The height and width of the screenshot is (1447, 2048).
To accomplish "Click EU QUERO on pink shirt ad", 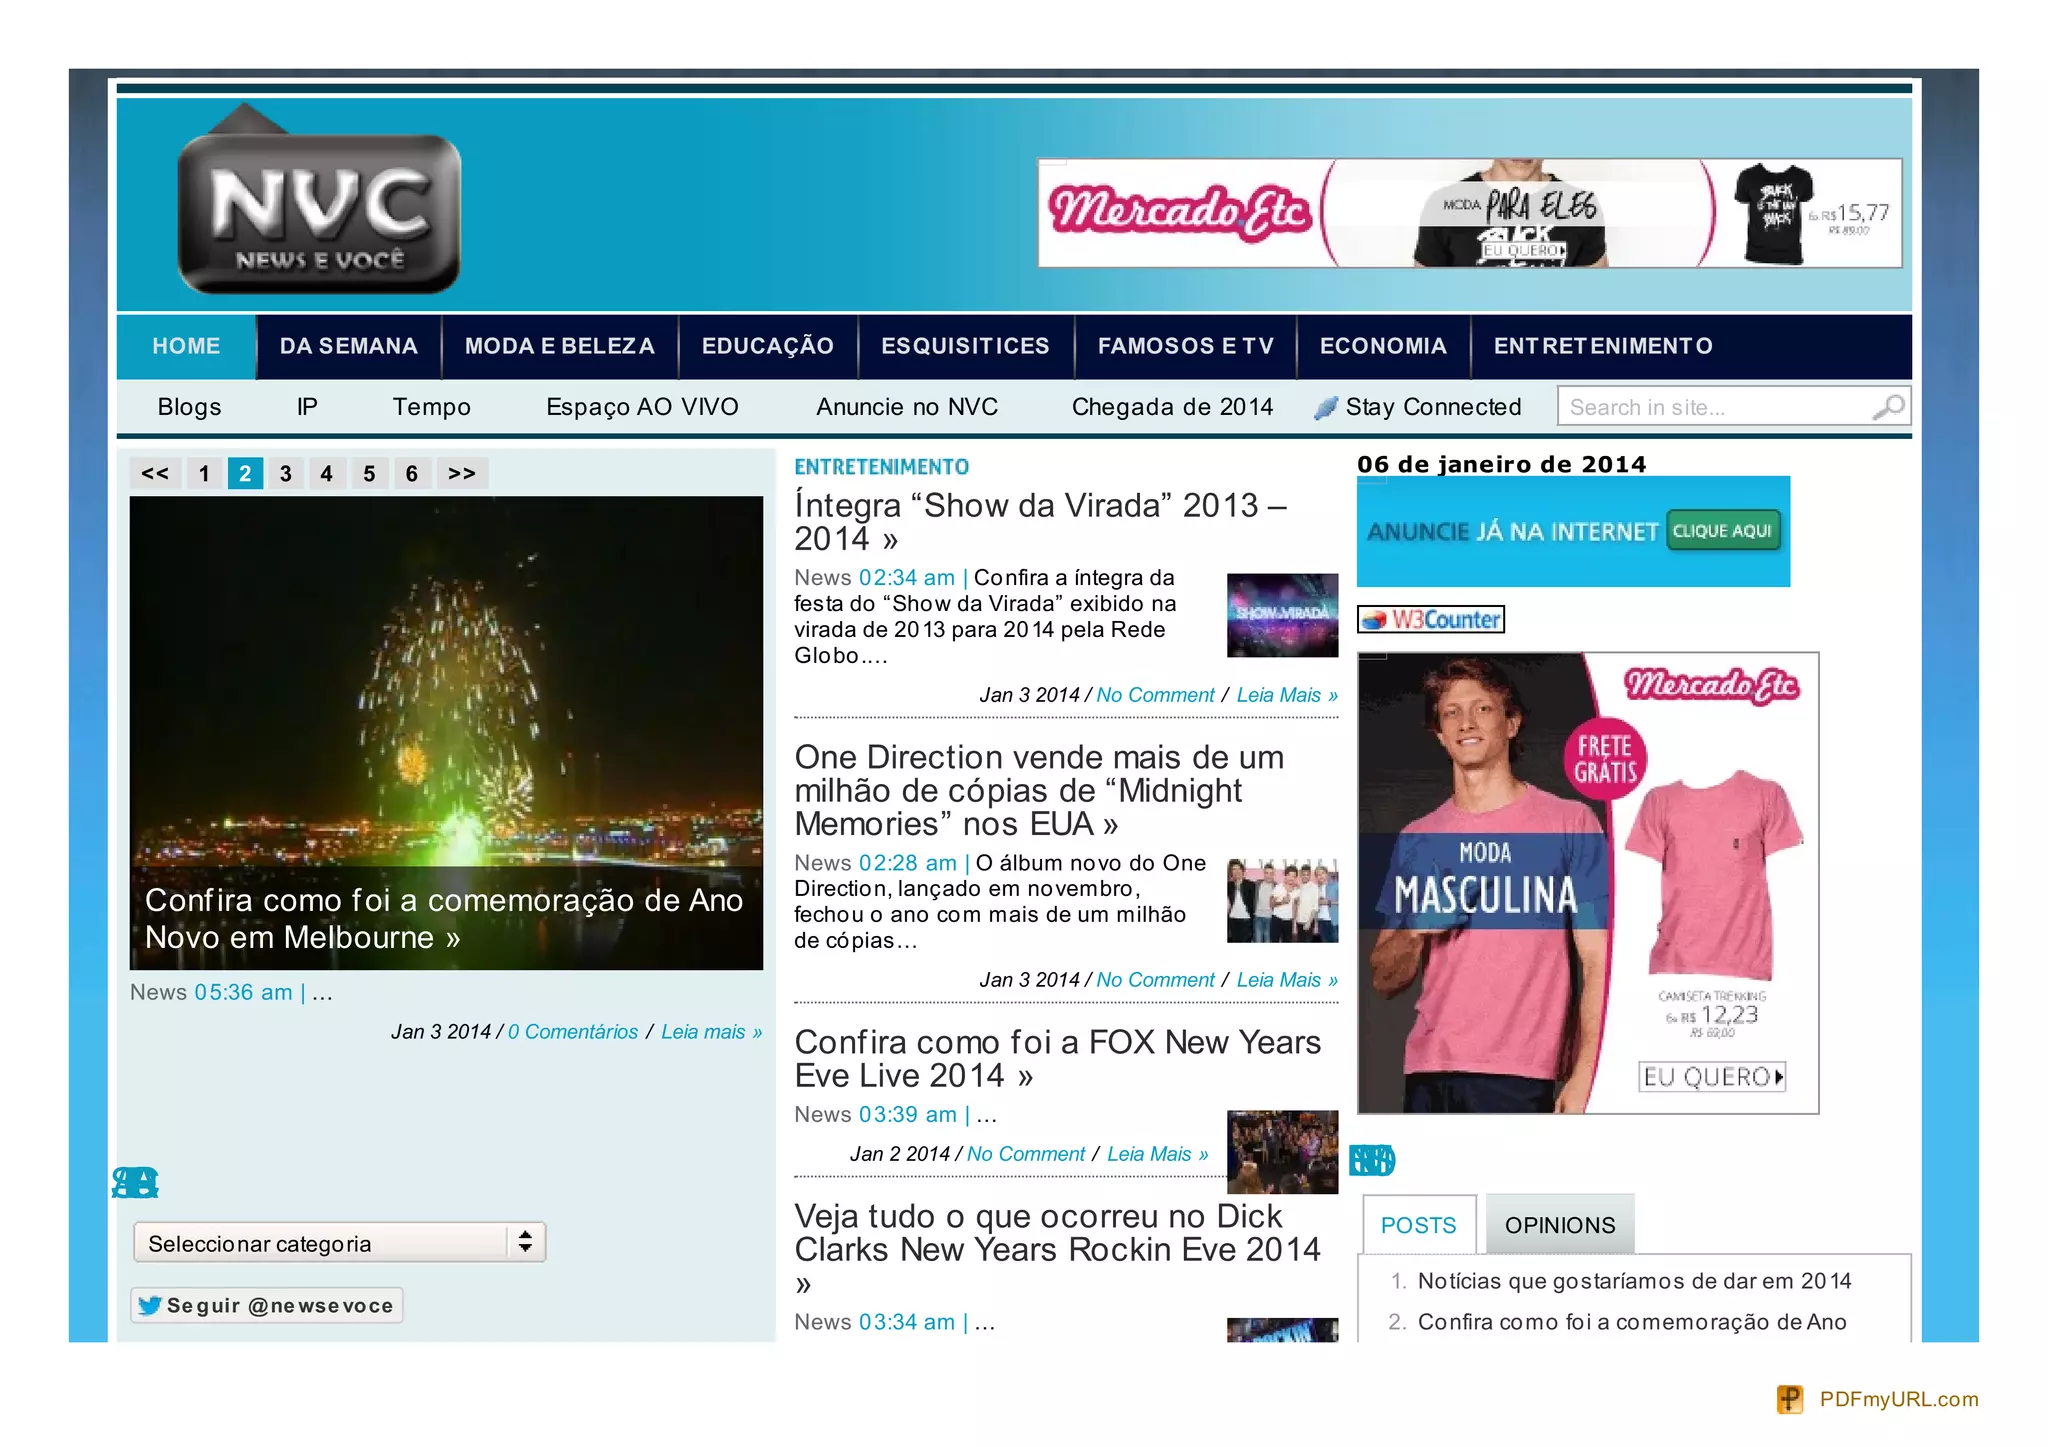I will [1713, 1077].
